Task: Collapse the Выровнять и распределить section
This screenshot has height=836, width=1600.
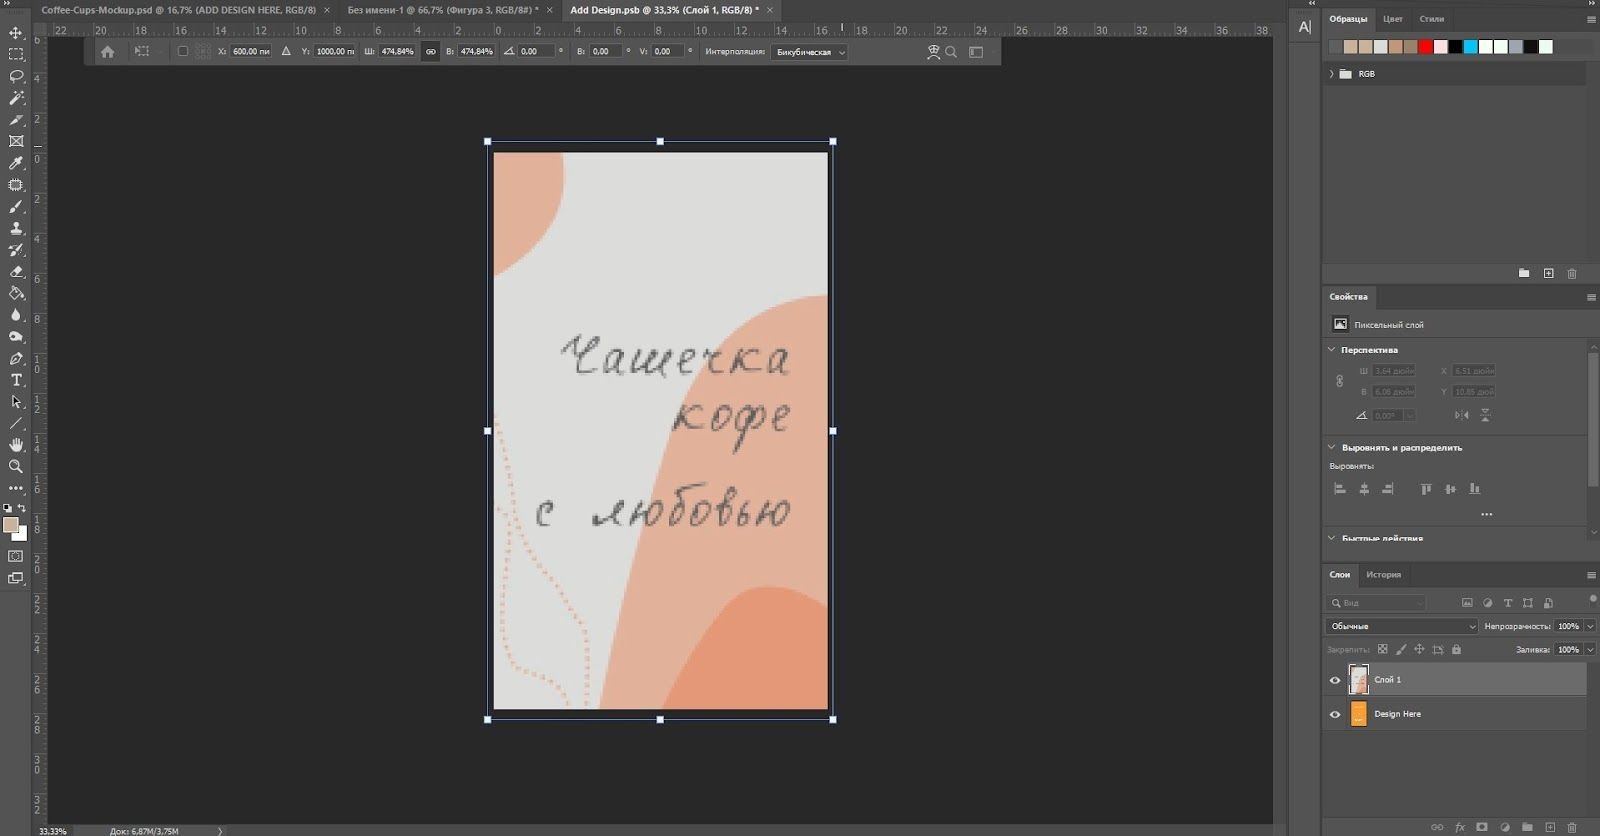Action: [x=1331, y=447]
